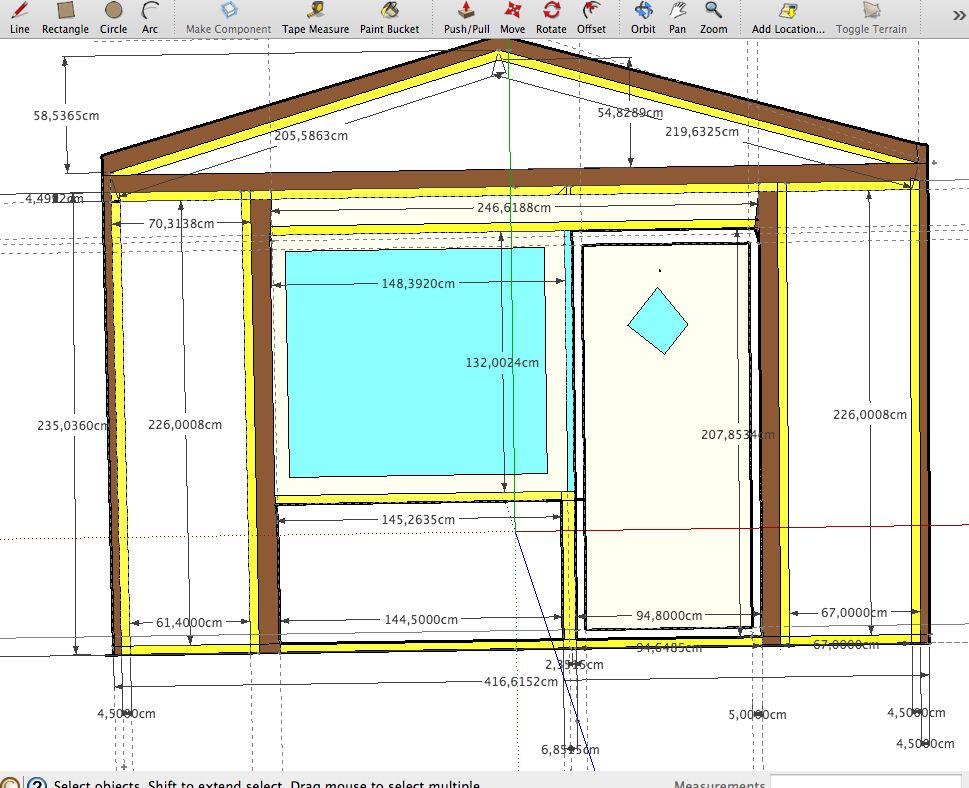Open the help icon in status bar

coord(37,782)
